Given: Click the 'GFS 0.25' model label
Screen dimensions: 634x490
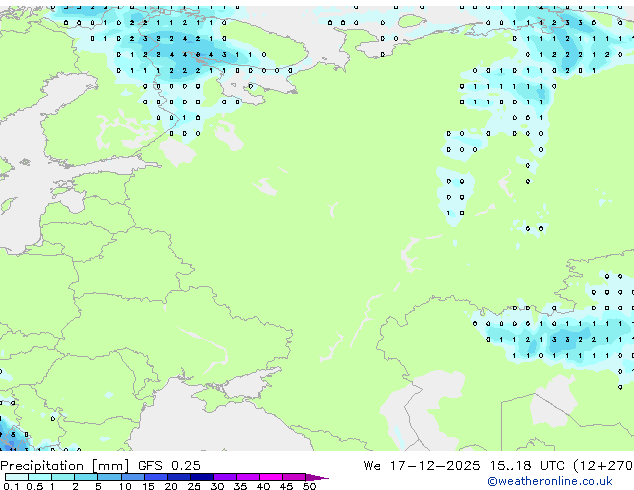Looking at the screenshot, I should point(169,466).
